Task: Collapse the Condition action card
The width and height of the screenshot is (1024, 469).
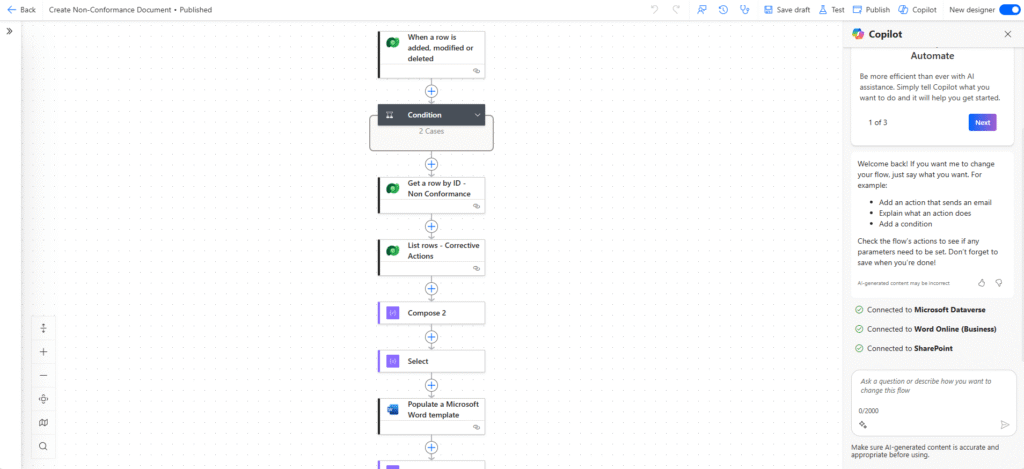Action: pyautogui.click(x=477, y=115)
